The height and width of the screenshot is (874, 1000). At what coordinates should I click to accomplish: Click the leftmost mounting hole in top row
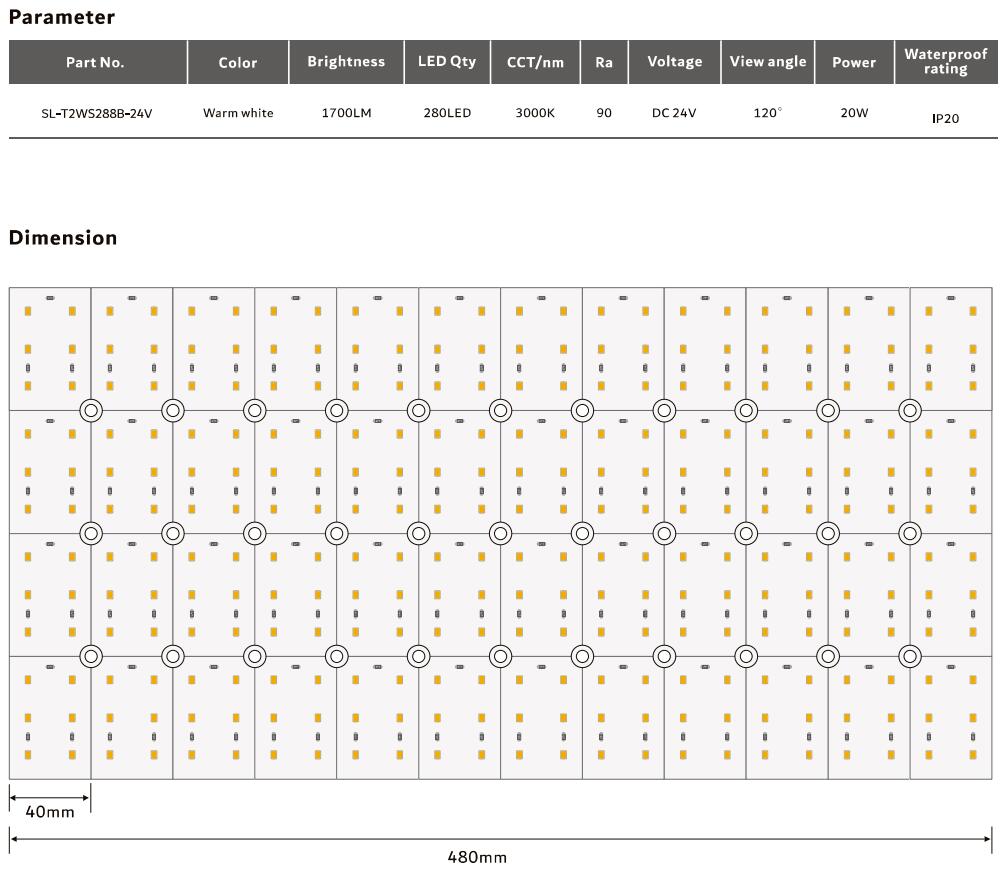pos(91,410)
